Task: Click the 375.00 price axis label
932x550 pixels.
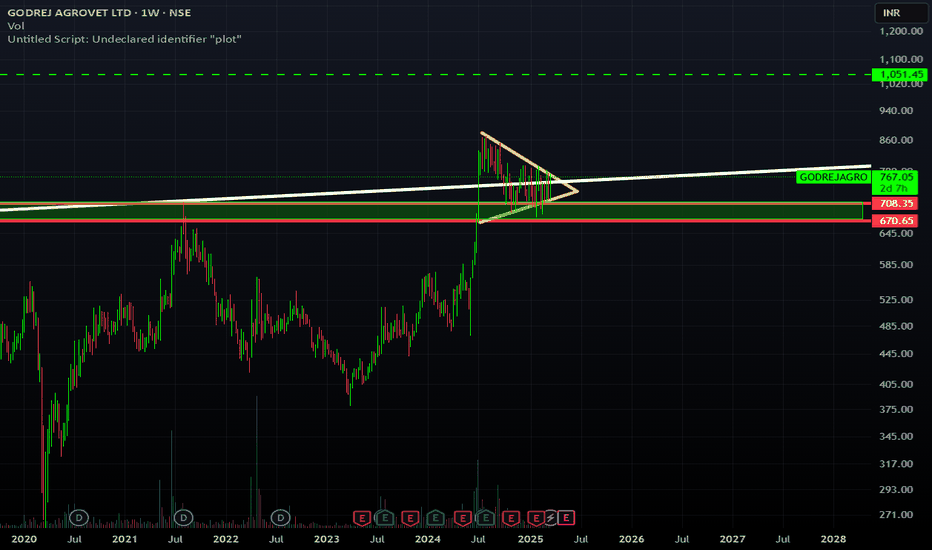Action: tap(896, 409)
